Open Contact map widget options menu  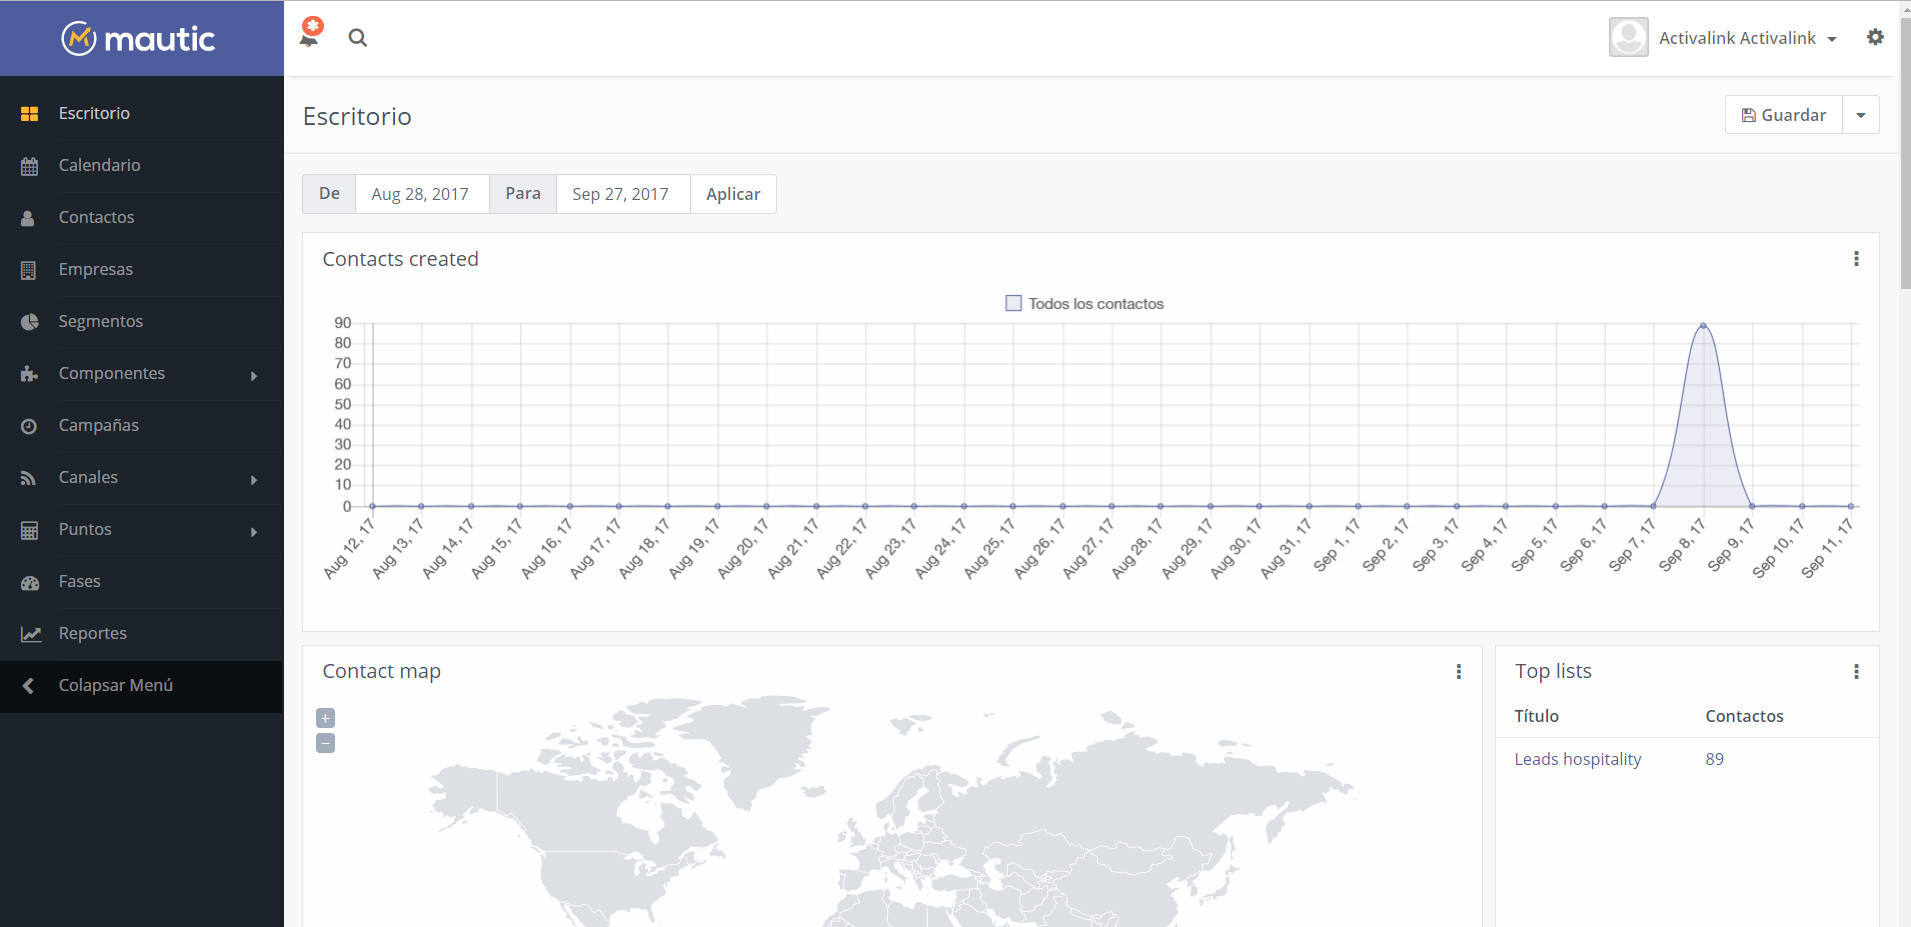point(1458,672)
